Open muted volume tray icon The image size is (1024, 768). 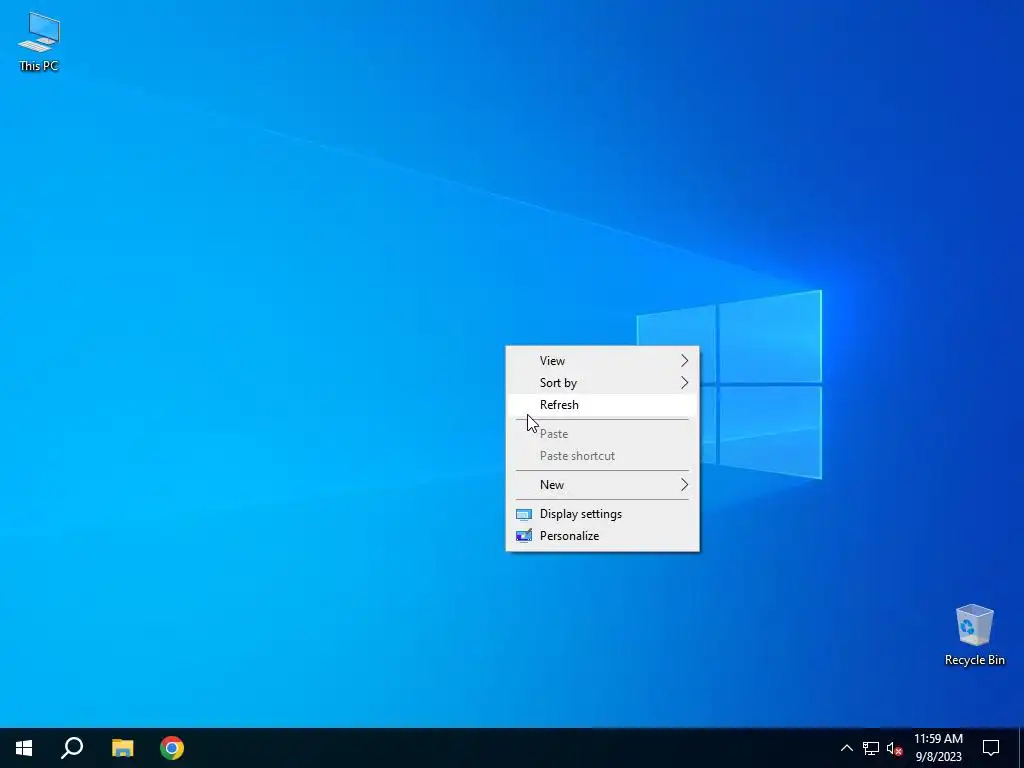tap(894, 748)
